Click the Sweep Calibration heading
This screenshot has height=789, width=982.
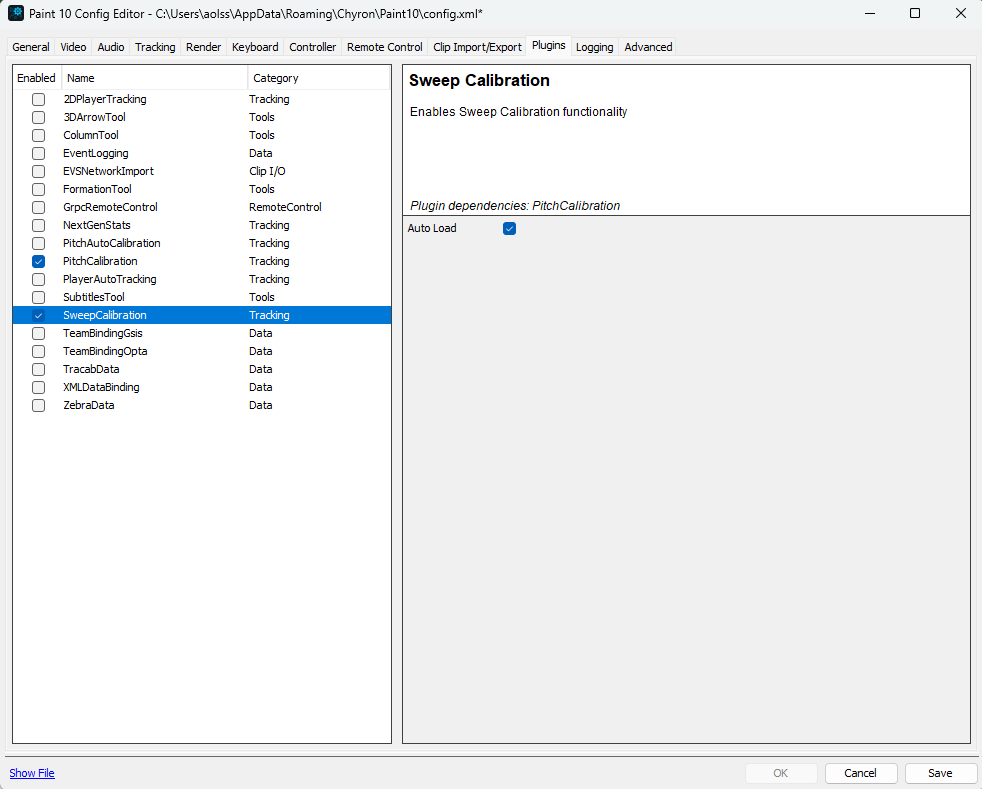pos(479,81)
